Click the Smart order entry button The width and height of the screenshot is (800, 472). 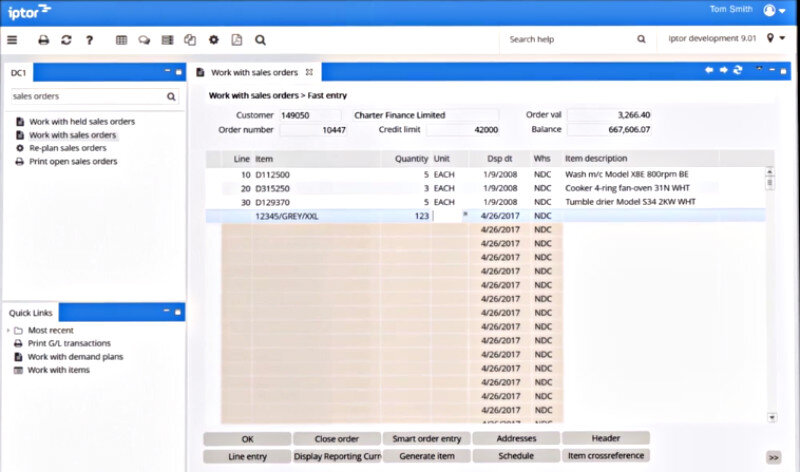click(426, 438)
